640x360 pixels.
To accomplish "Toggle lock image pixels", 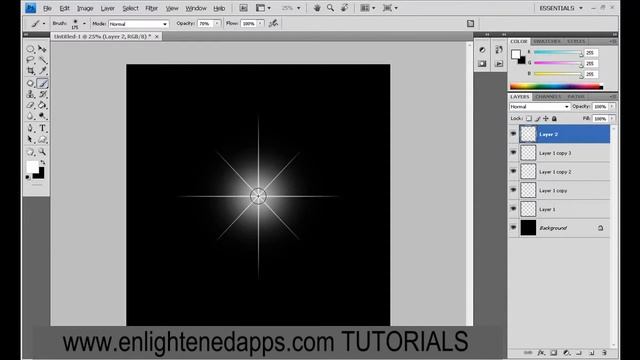I will [x=538, y=118].
